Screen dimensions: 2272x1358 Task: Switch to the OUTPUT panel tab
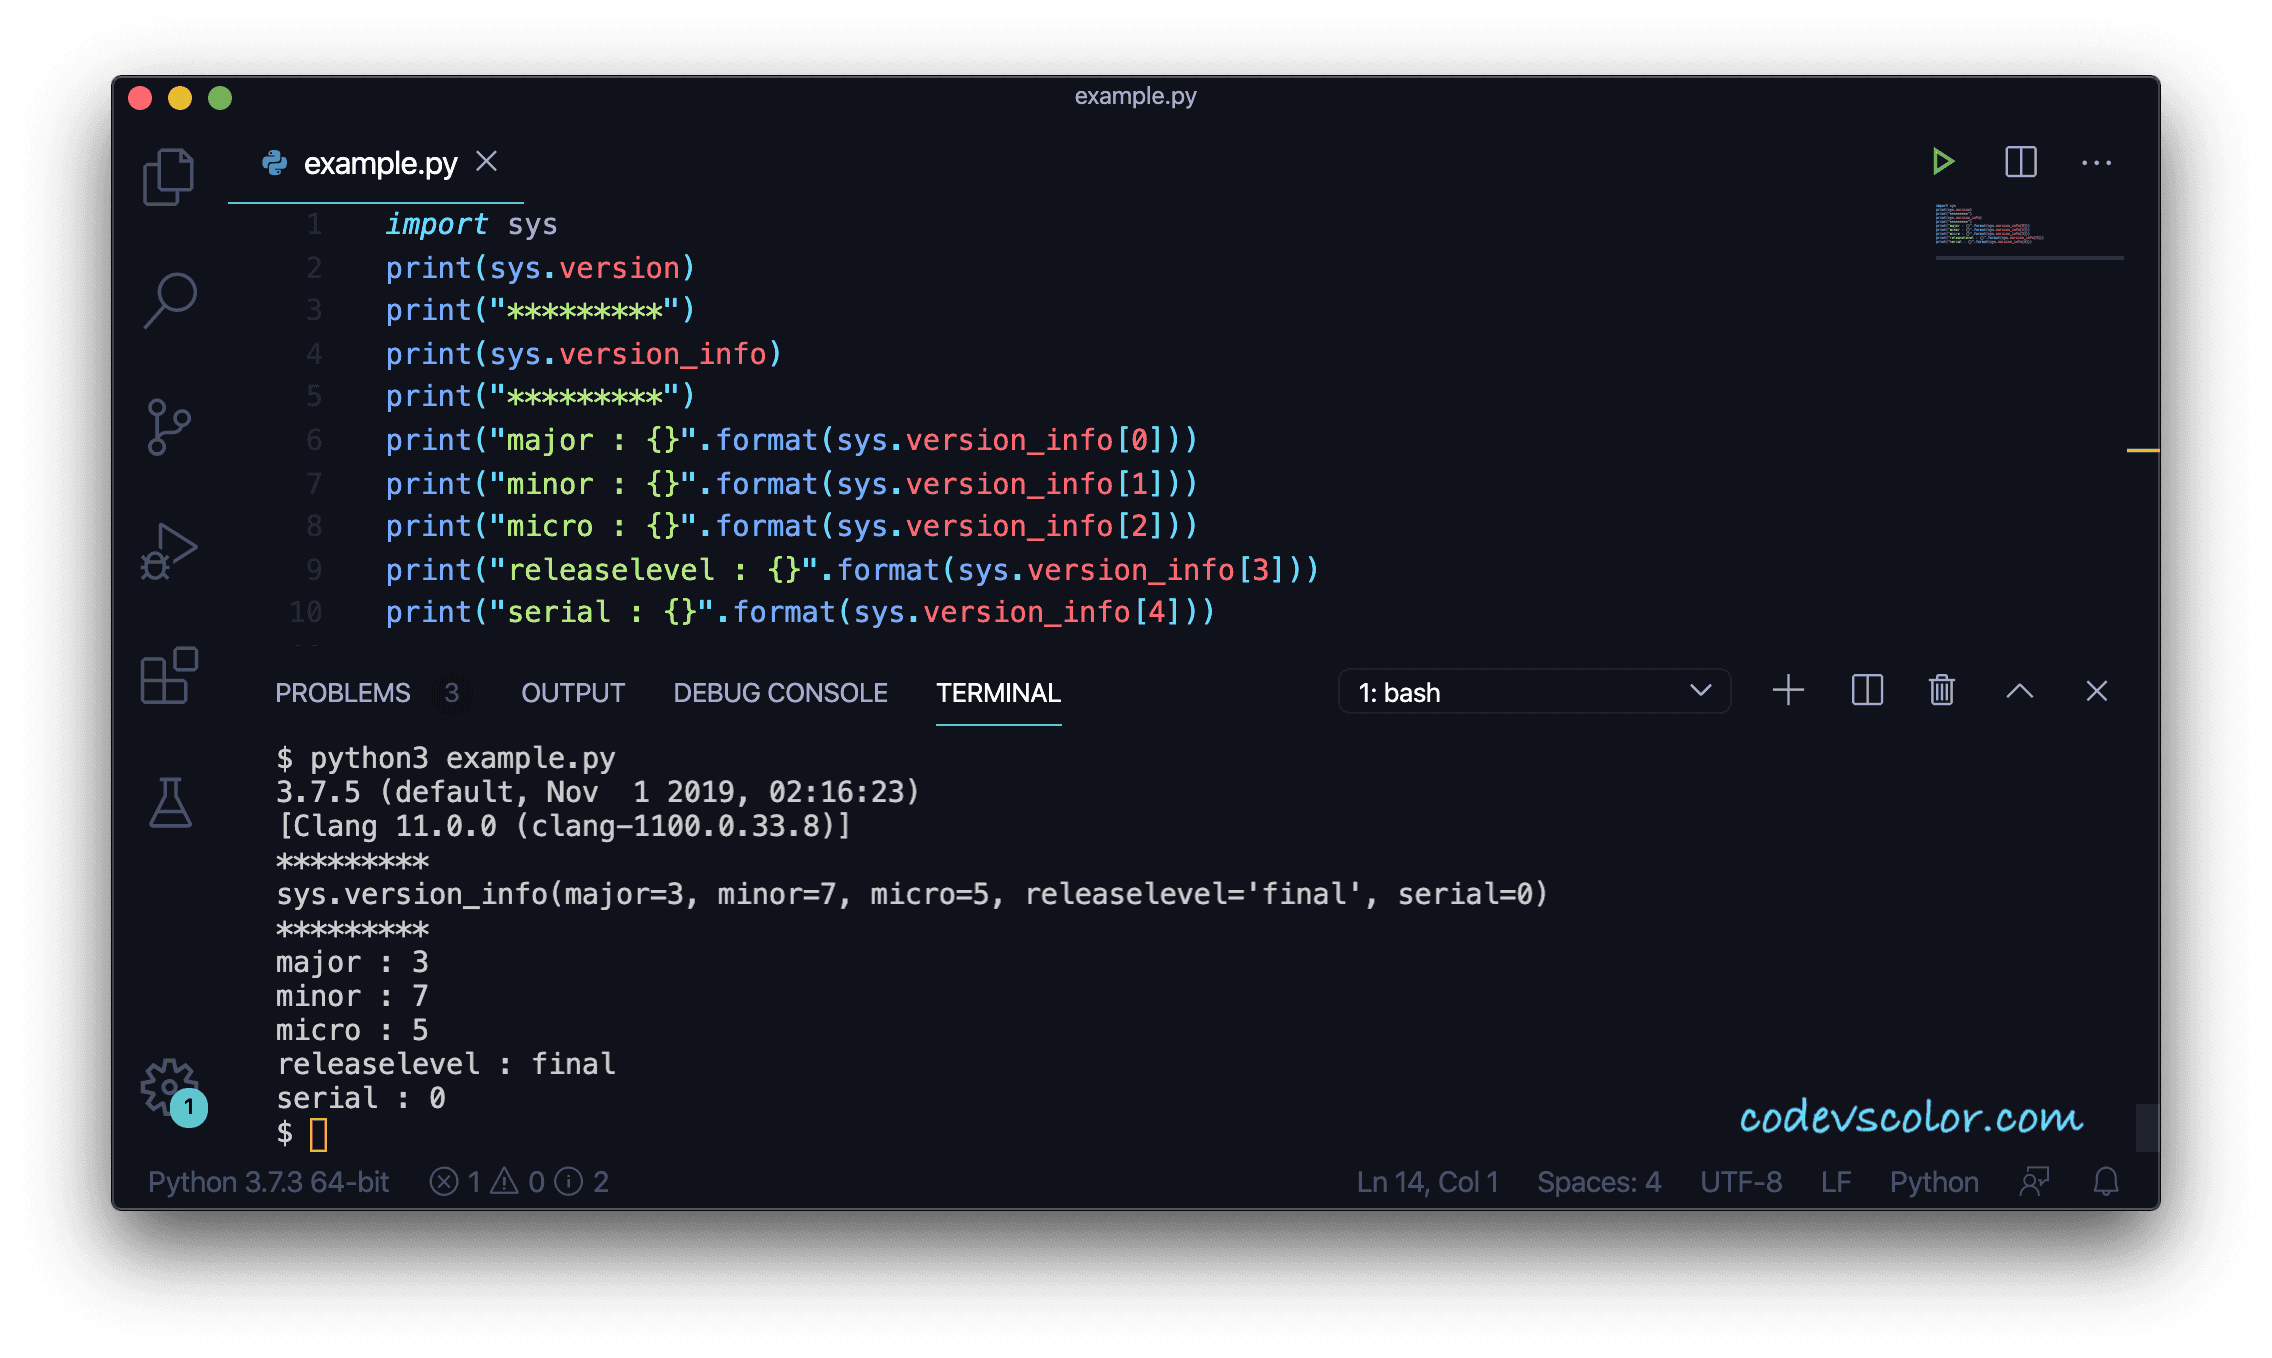pyautogui.click(x=573, y=692)
